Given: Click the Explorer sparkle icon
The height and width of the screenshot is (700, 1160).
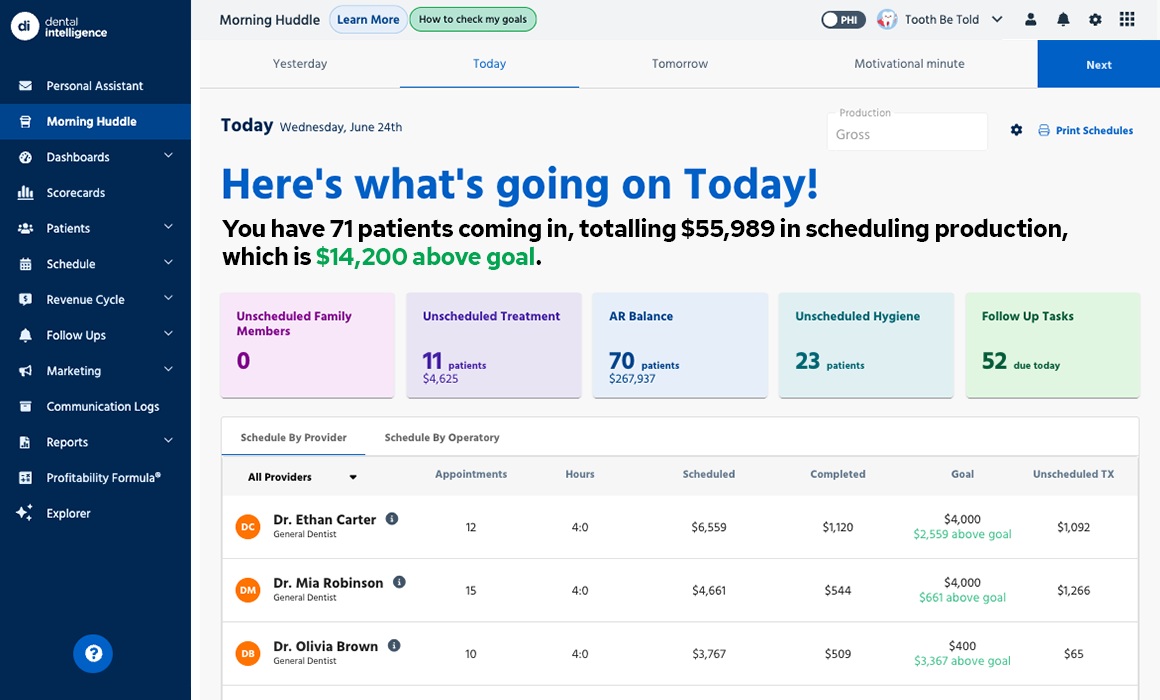Looking at the screenshot, I should click(24, 513).
